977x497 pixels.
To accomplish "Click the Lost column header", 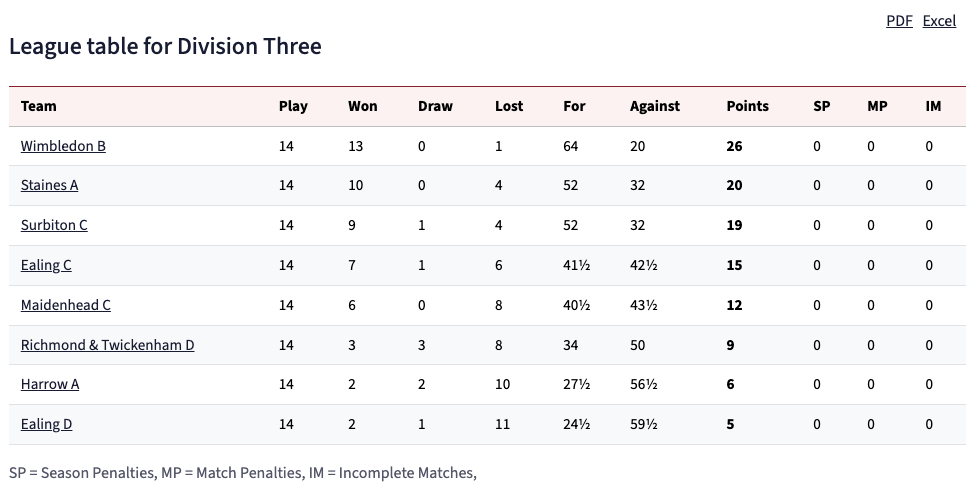I will 509,106.
